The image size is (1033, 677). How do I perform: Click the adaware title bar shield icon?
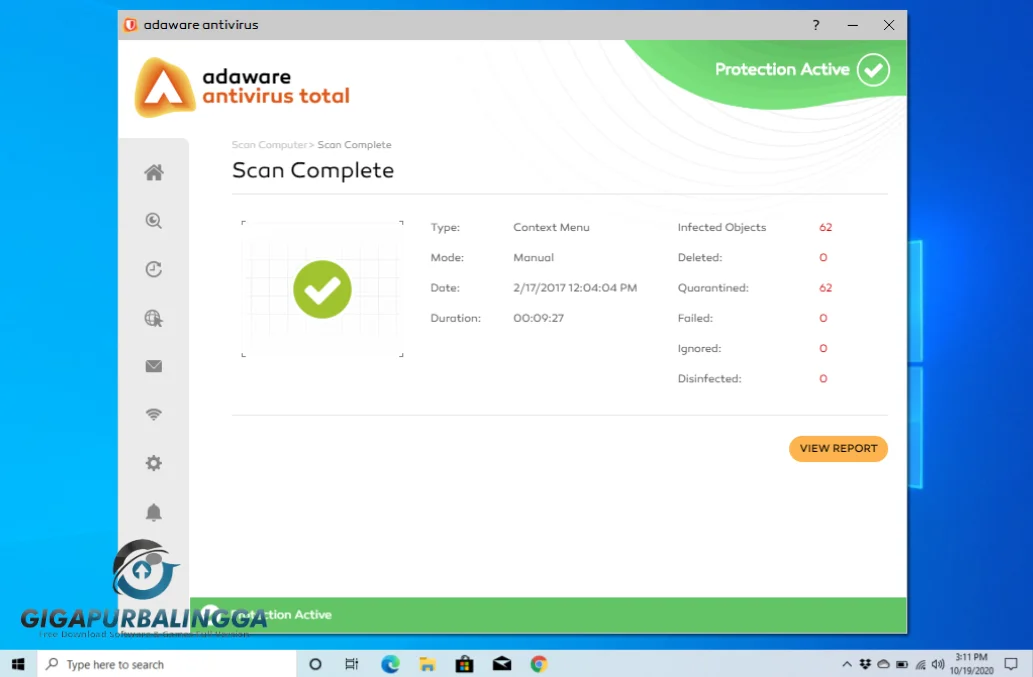[130, 24]
